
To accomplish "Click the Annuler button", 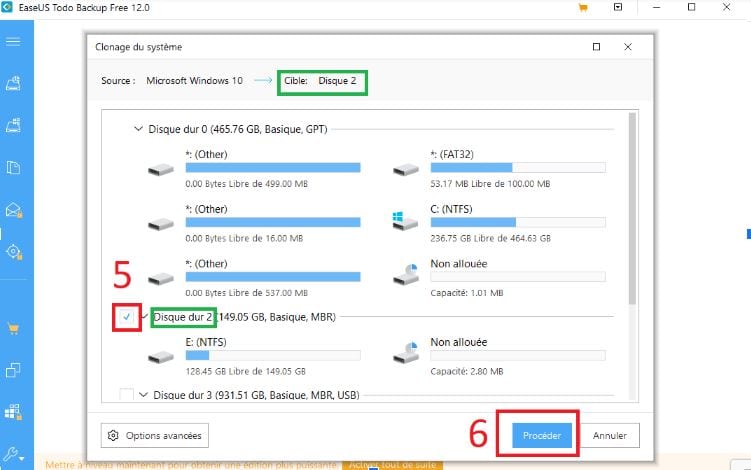I will tap(610, 436).
